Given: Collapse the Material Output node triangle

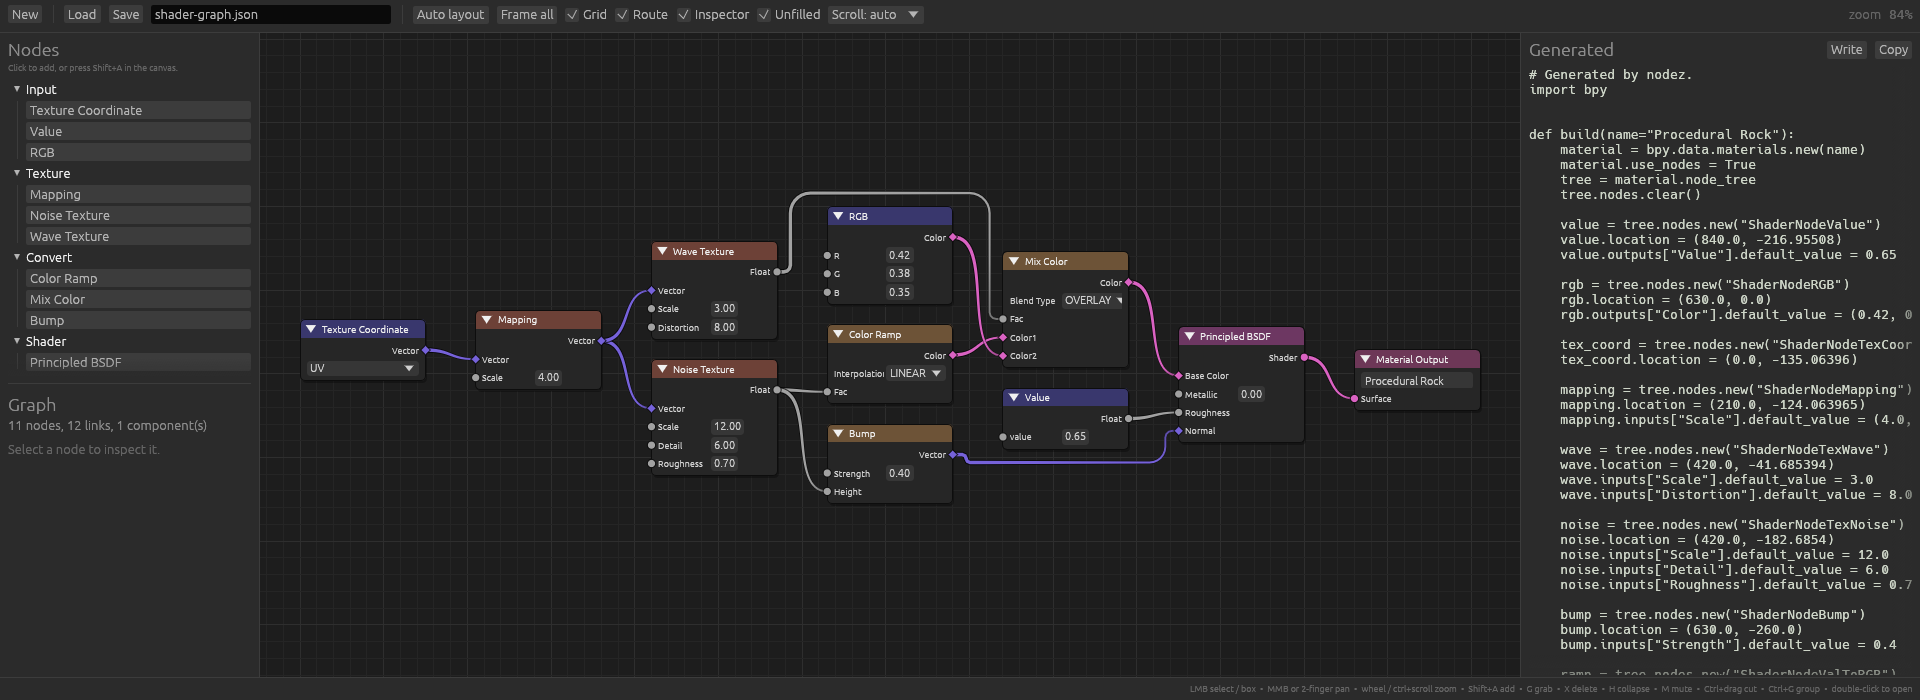Looking at the screenshot, I should coord(1365,359).
